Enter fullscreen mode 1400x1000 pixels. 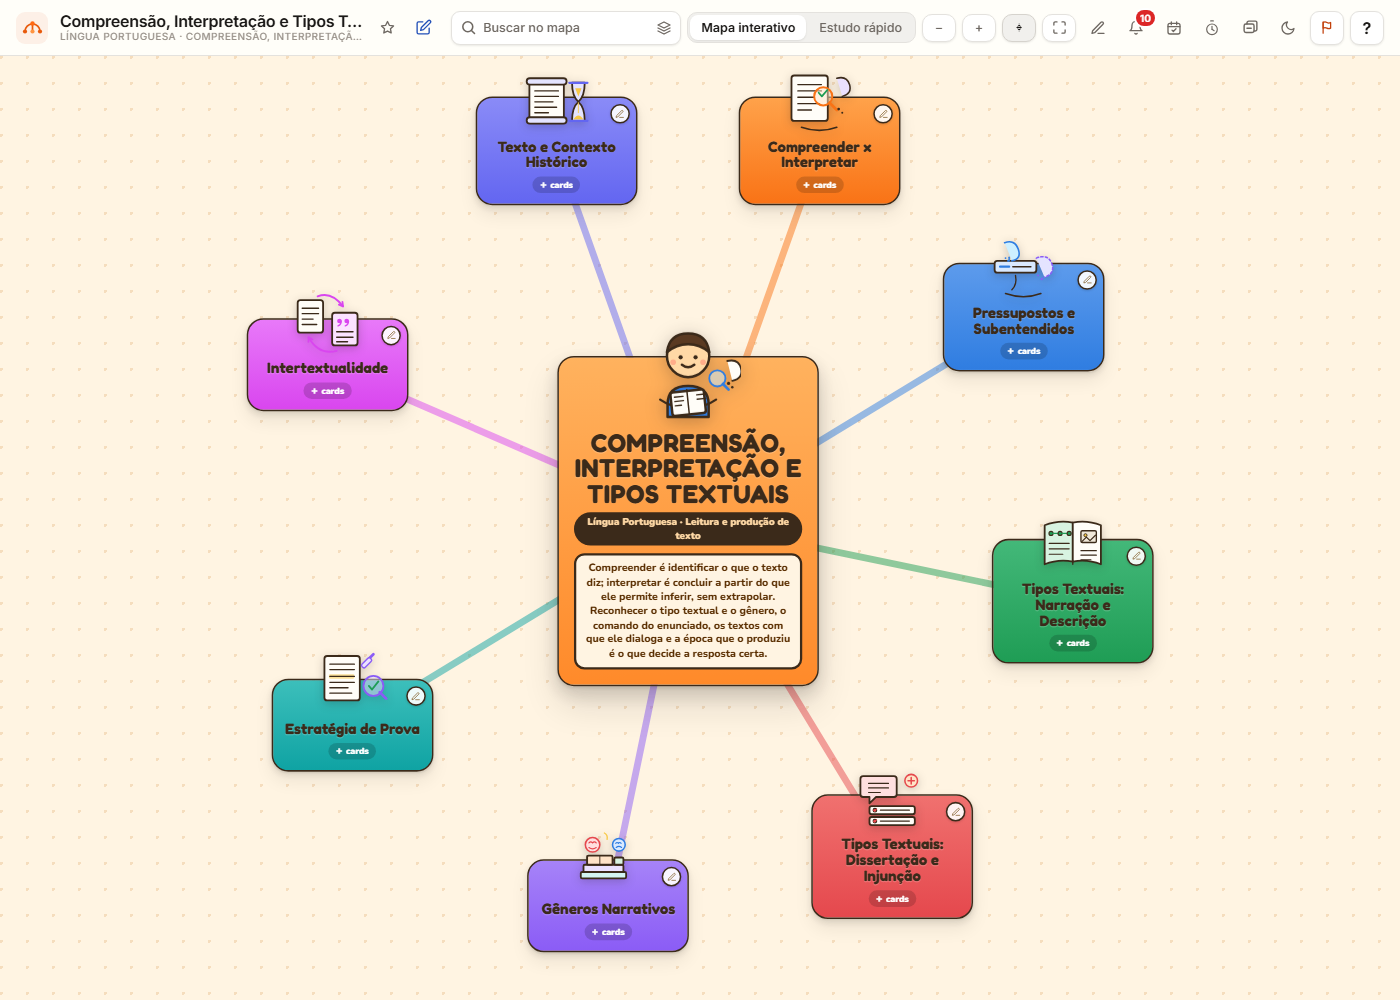(x=1059, y=28)
